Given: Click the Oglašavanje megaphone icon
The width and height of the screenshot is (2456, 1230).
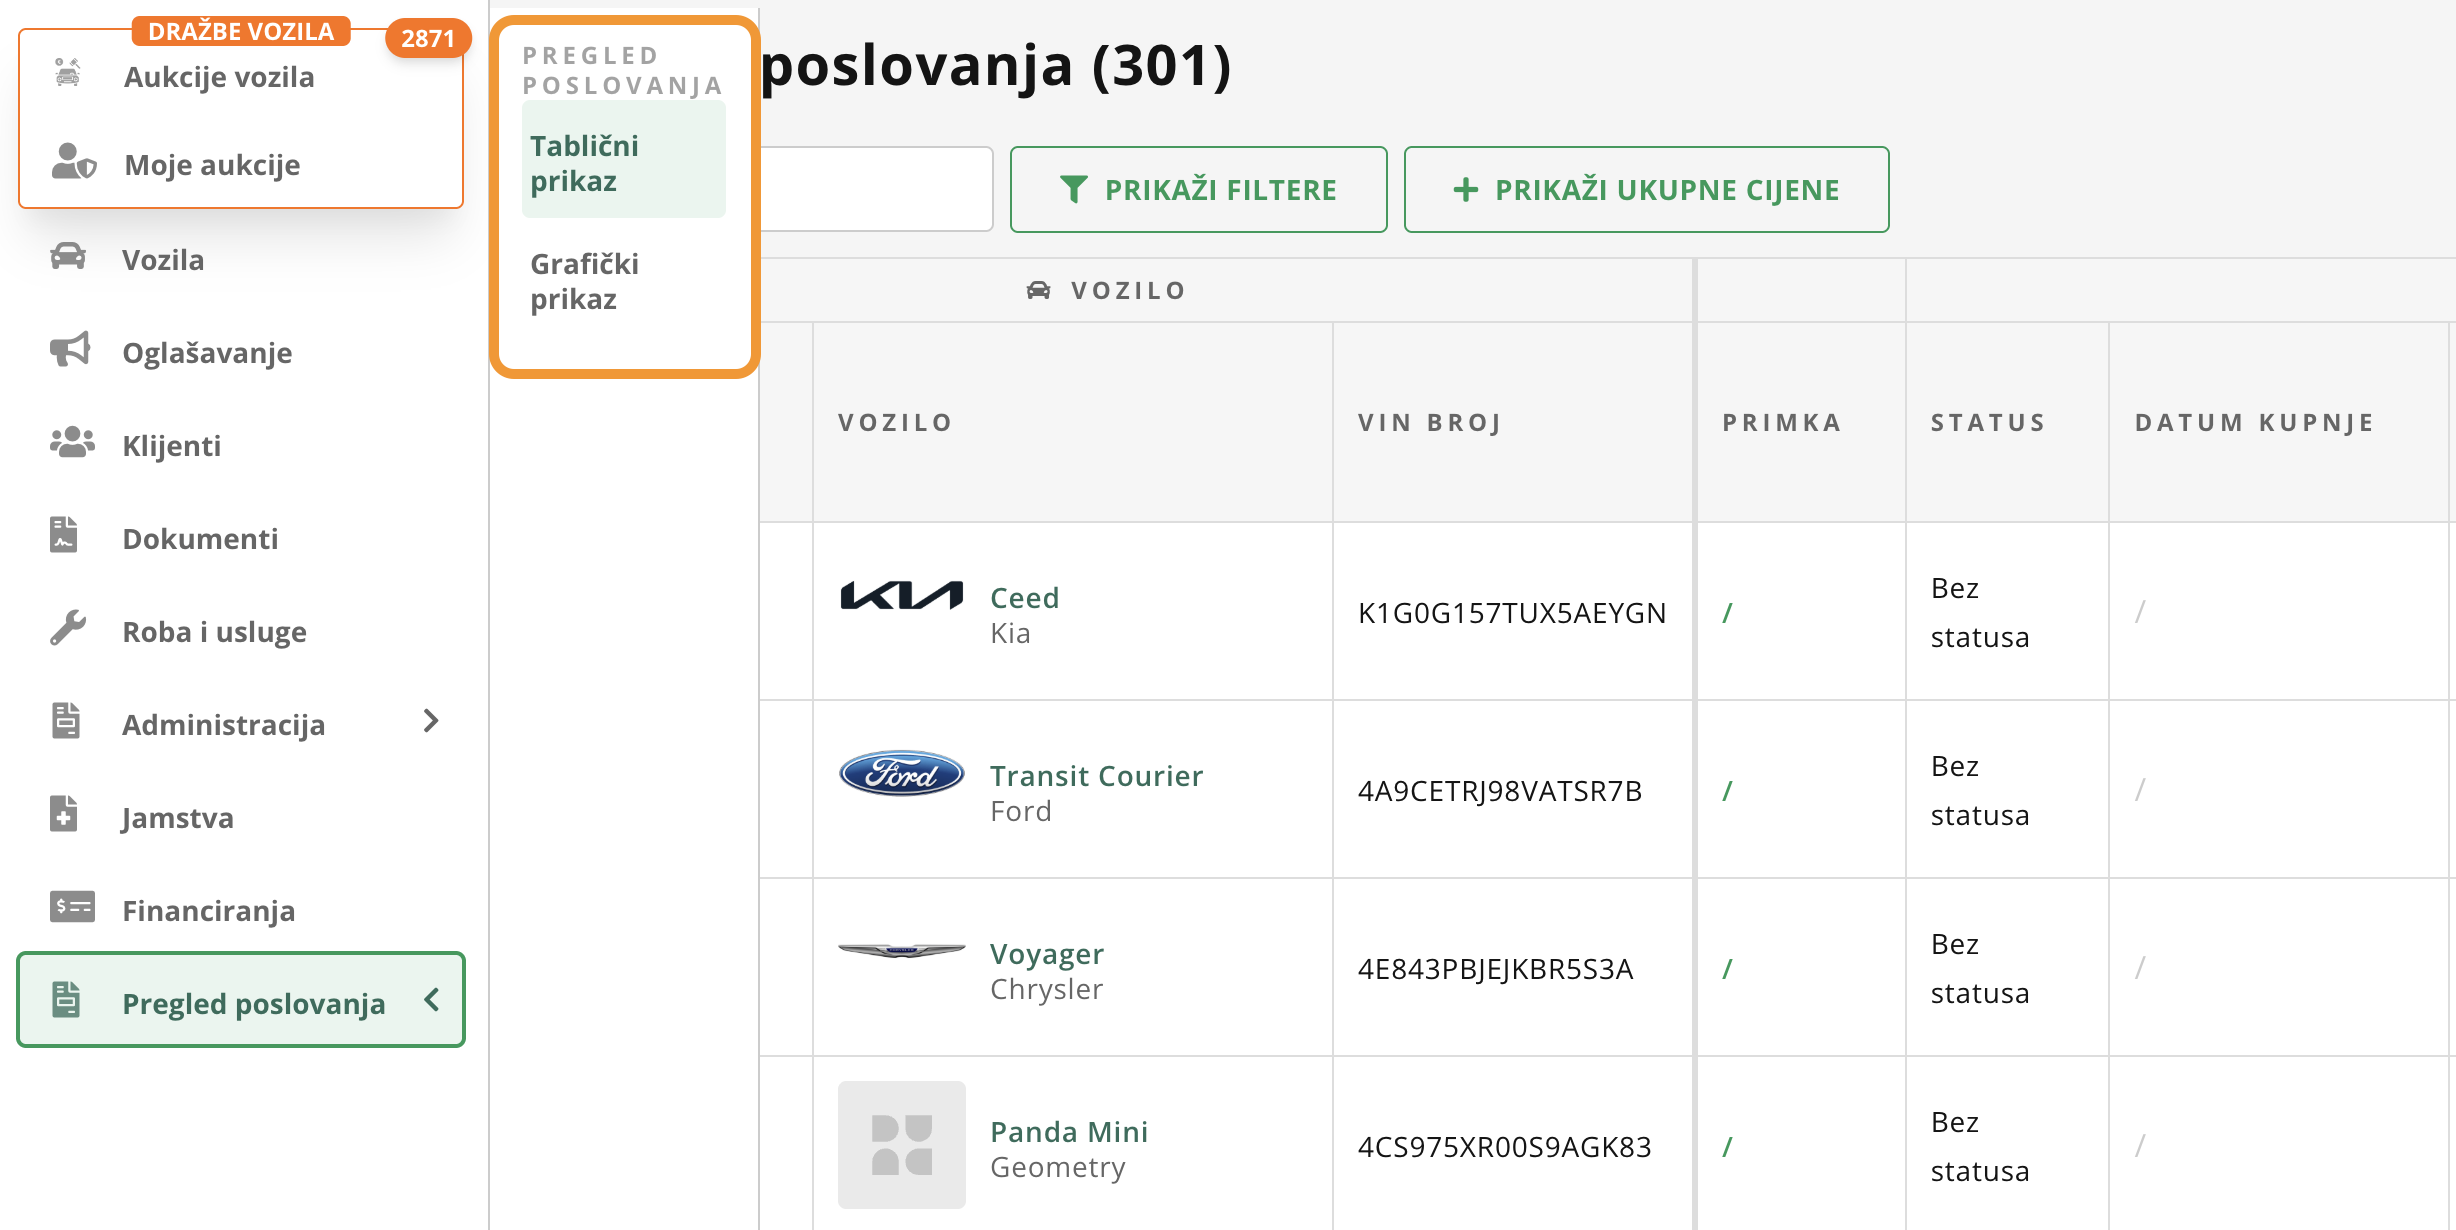Looking at the screenshot, I should point(70,350).
